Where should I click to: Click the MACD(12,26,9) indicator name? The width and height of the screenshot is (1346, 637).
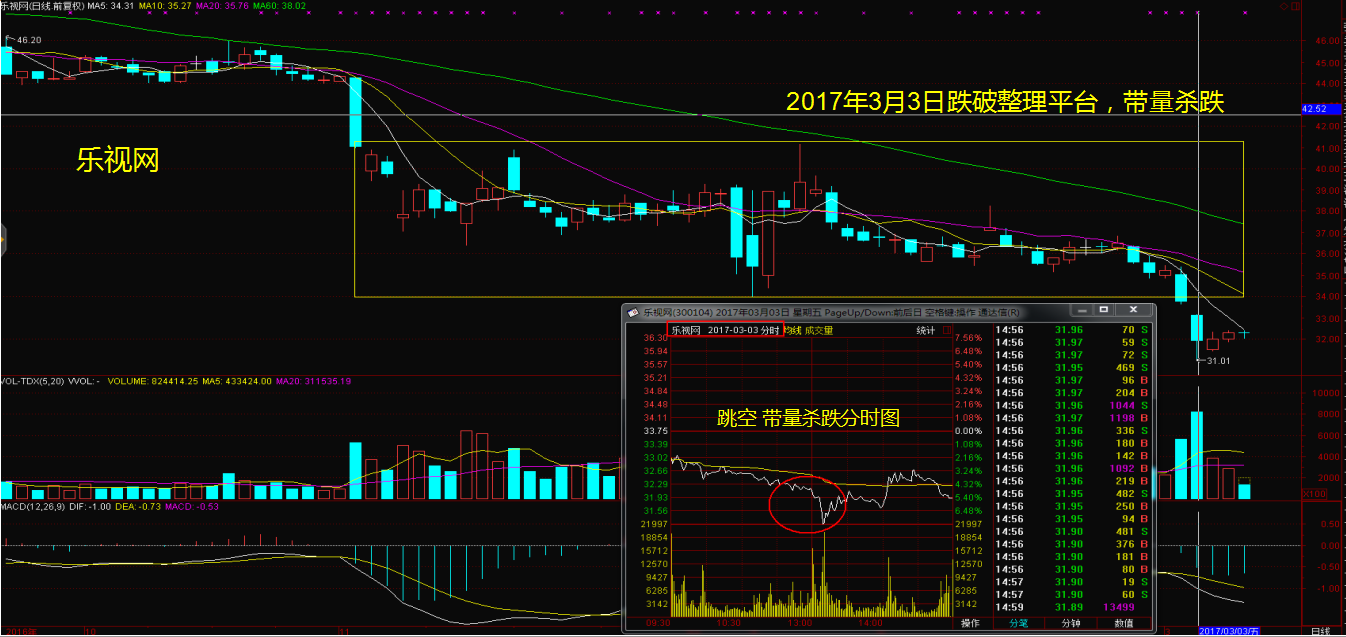pos(33,506)
